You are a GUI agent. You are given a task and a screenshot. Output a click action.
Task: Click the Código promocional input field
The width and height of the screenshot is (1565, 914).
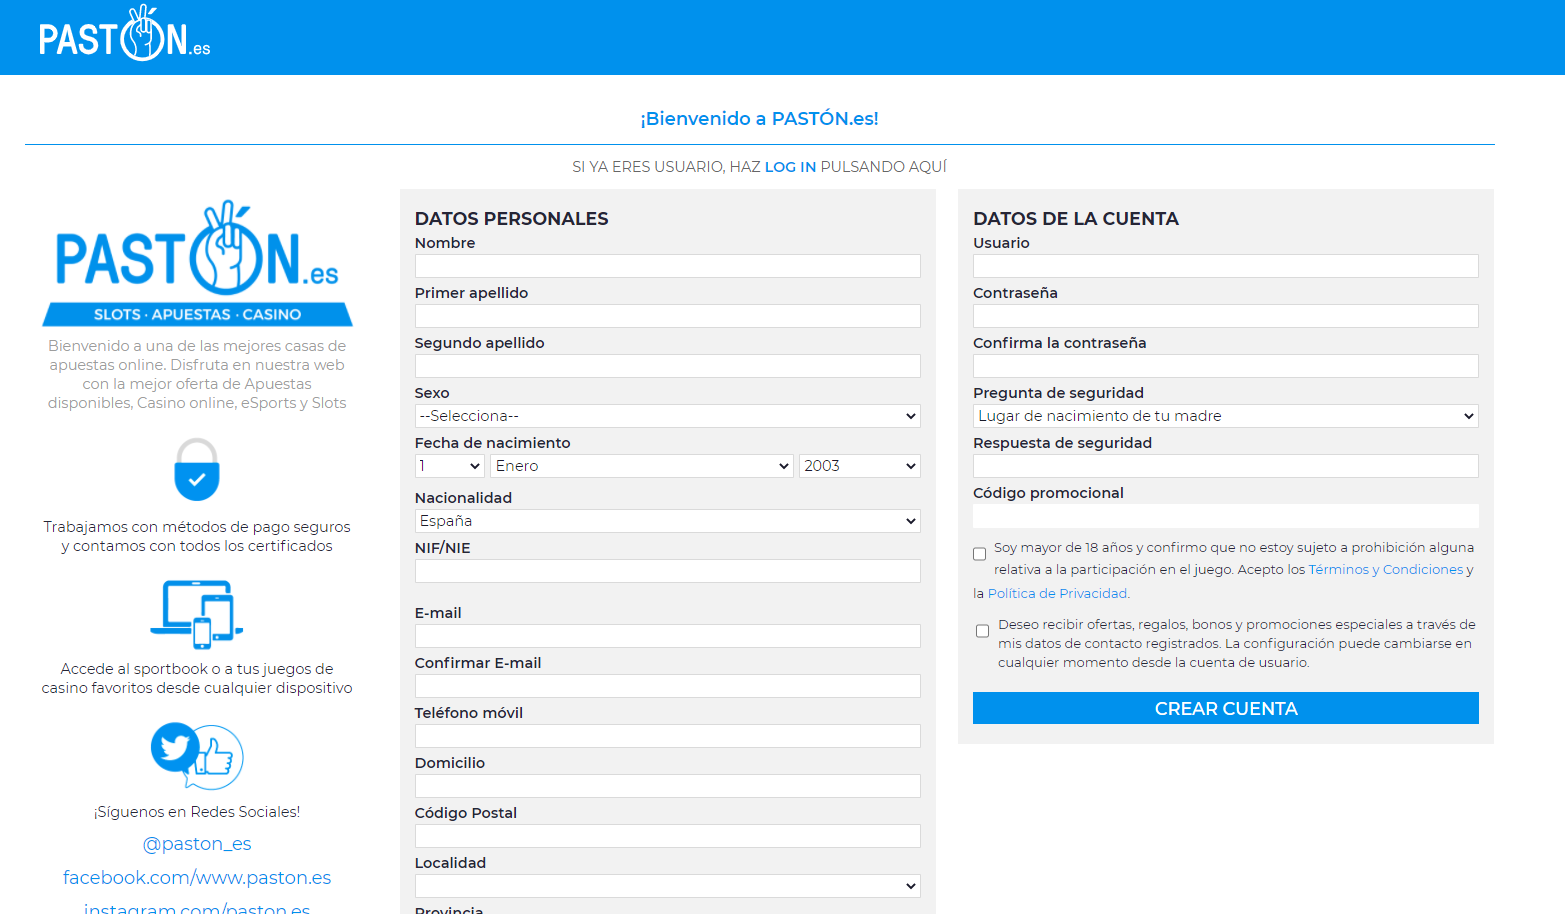click(x=1226, y=516)
